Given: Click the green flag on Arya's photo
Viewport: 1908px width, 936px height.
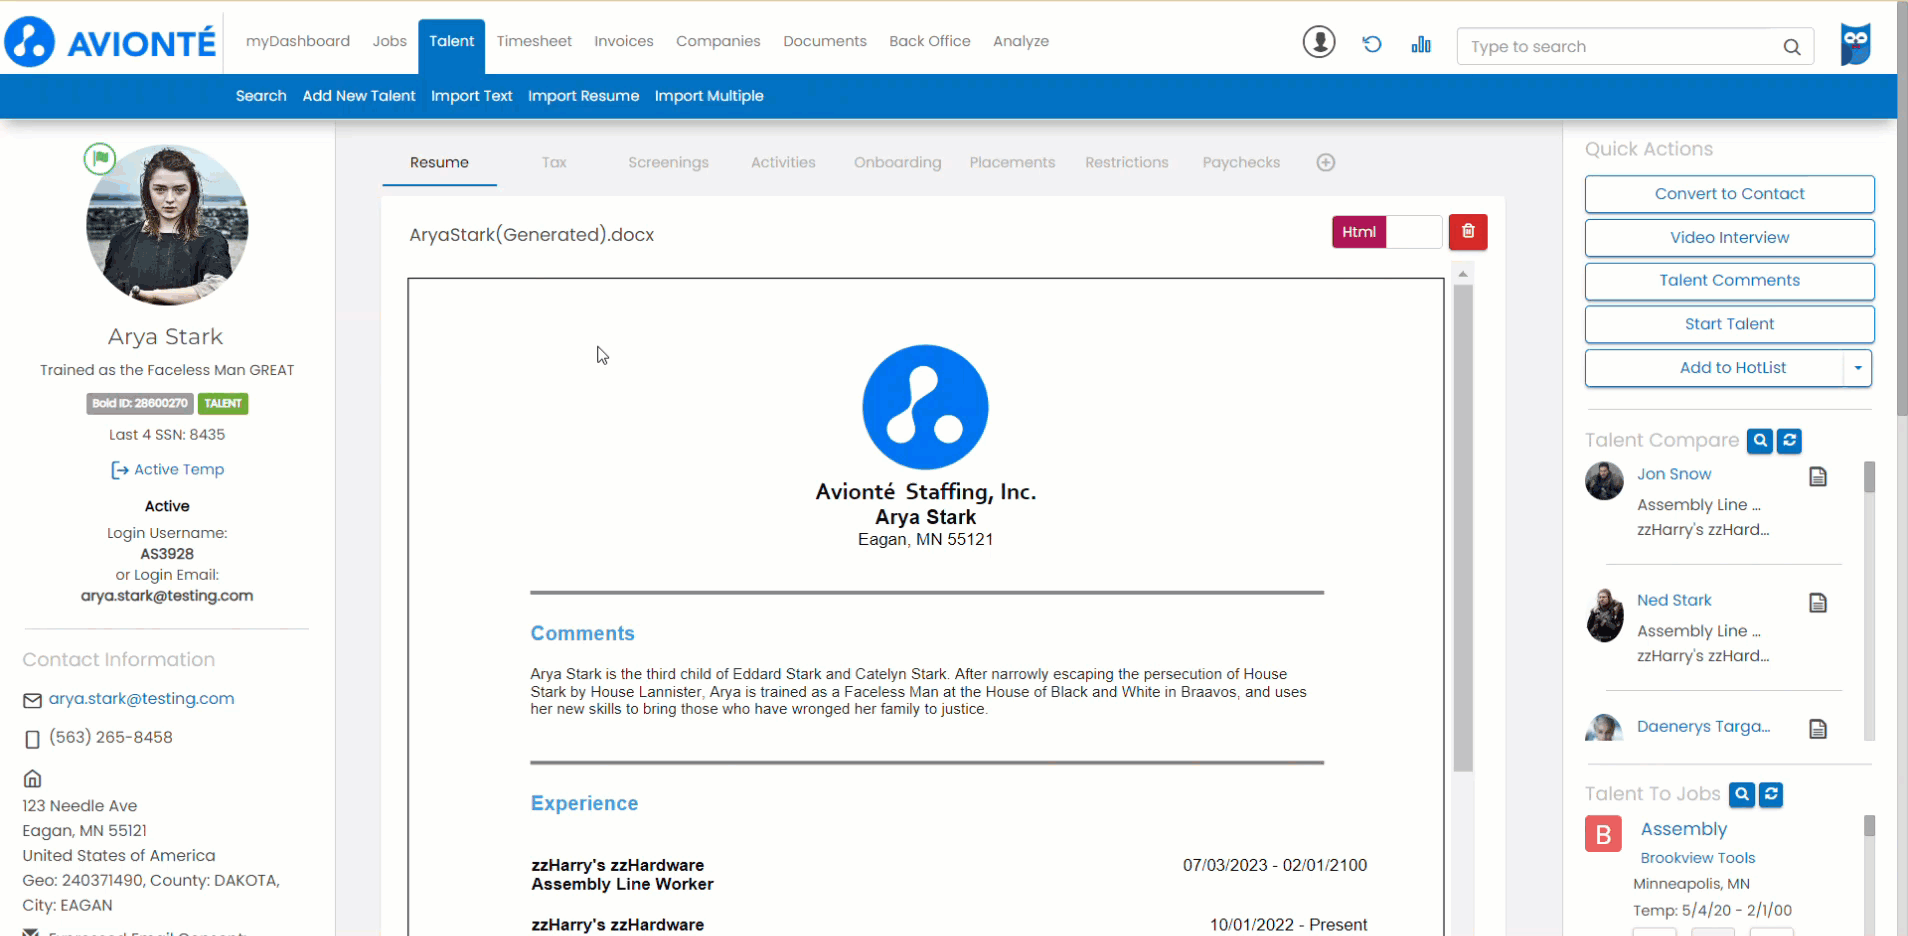Looking at the screenshot, I should pyautogui.click(x=100, y=158).
